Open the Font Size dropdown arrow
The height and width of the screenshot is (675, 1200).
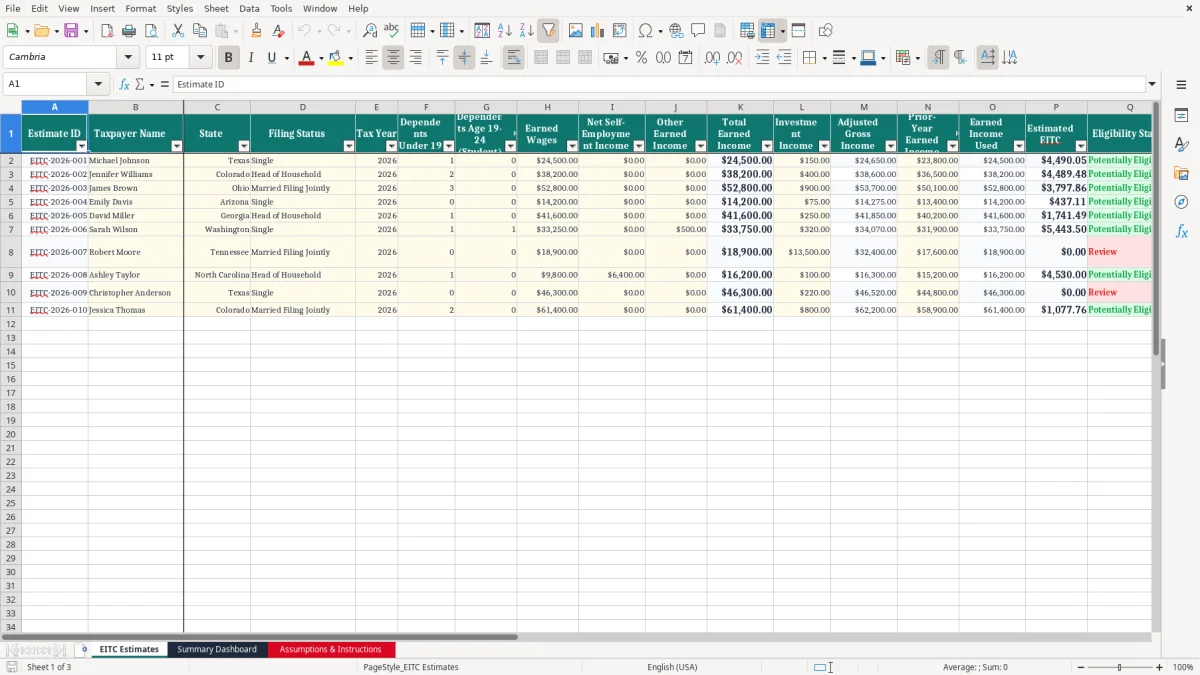click(200, 57)
